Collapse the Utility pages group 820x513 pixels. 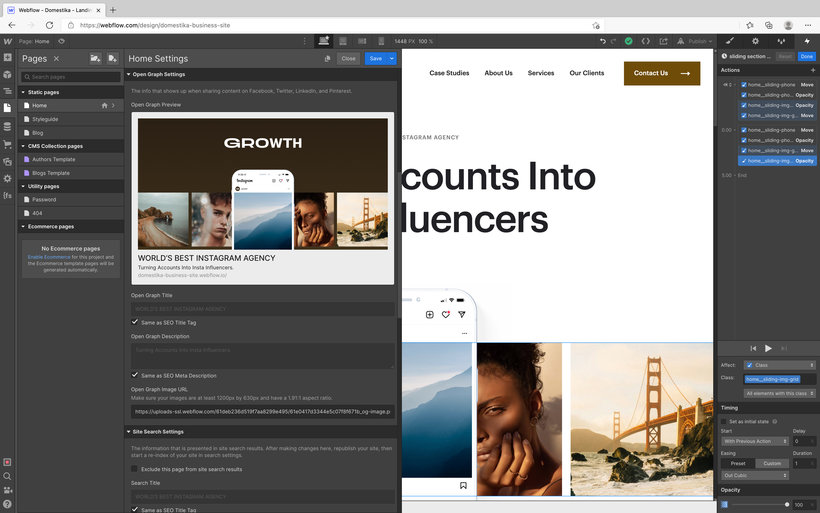[23, 186]
